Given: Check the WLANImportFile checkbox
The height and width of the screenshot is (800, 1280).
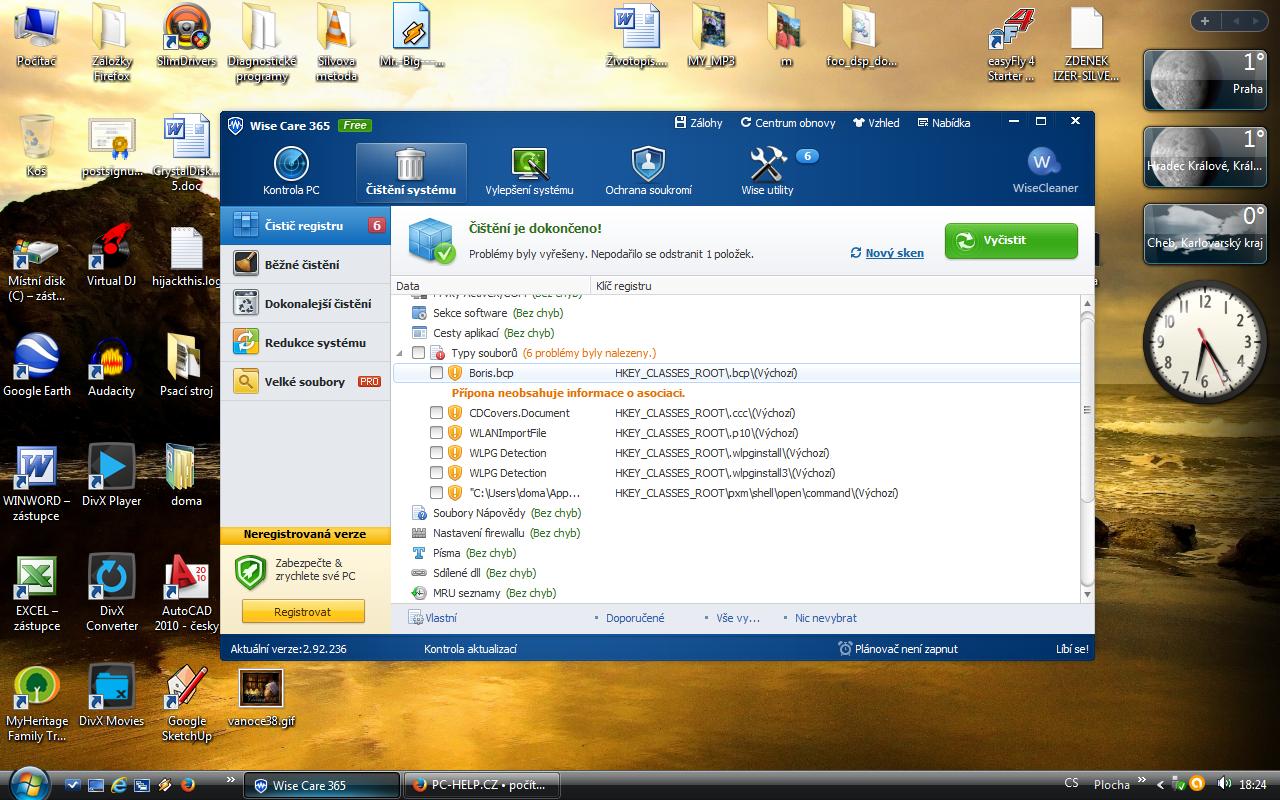Looking at the screenshot, I should tap(436, 433).
